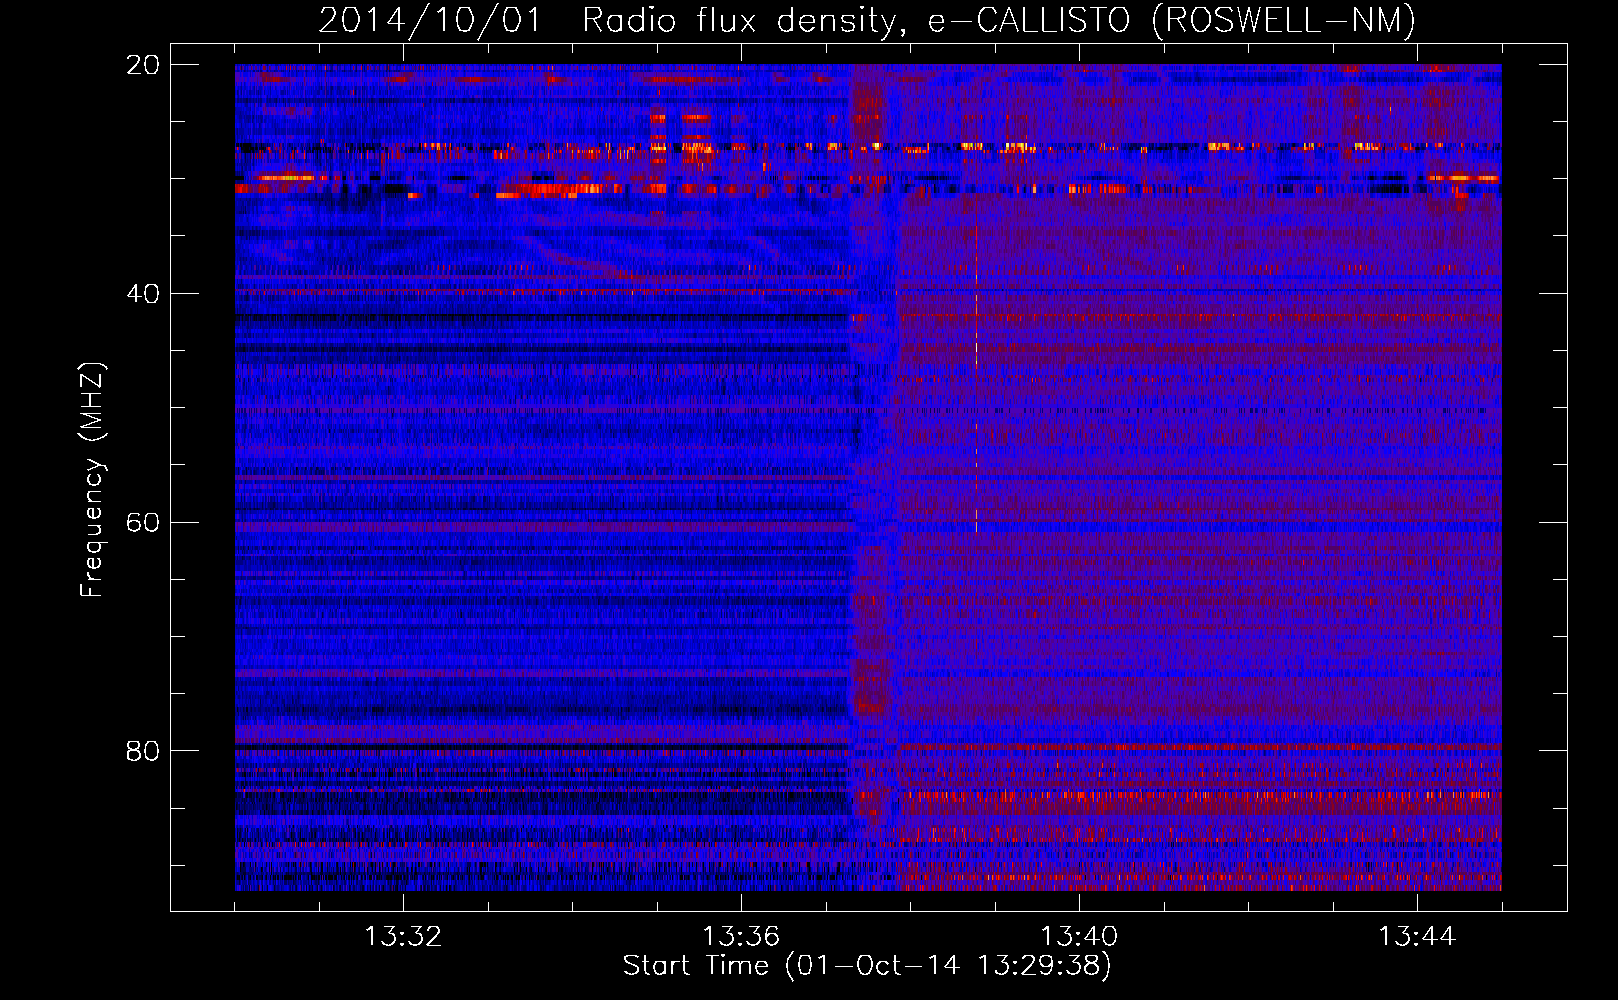Select the date '2014/10/01' in the title
The image size is (1618, 1000).
pos(430,20)
